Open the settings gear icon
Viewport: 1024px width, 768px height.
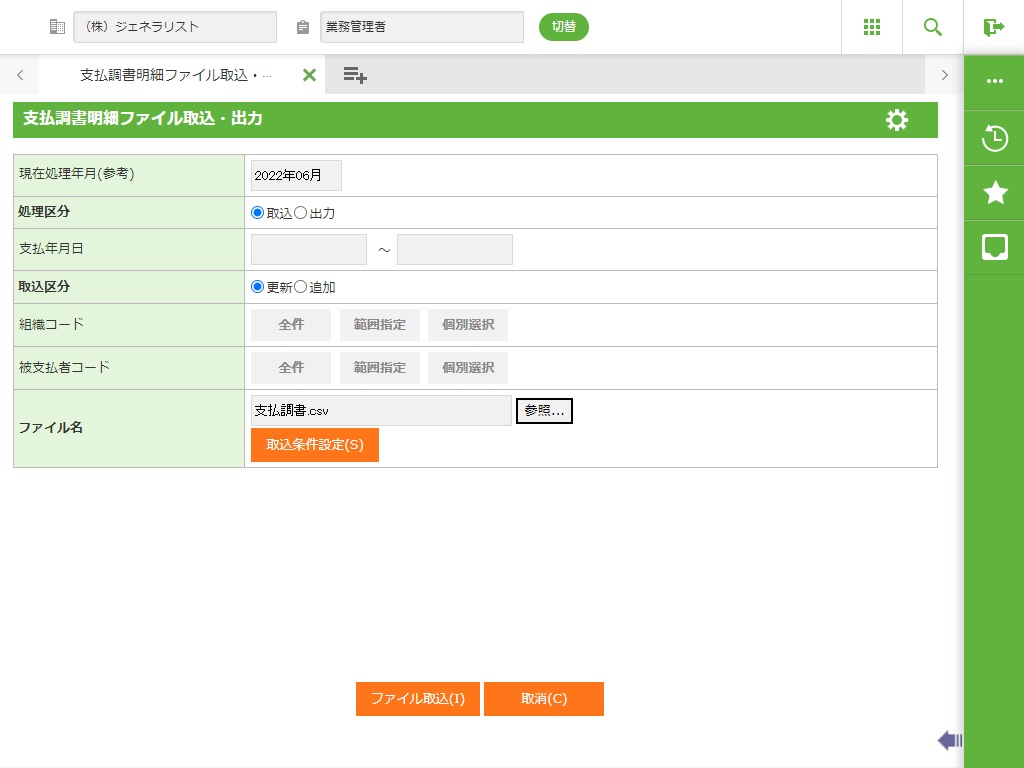coord(897,120)
